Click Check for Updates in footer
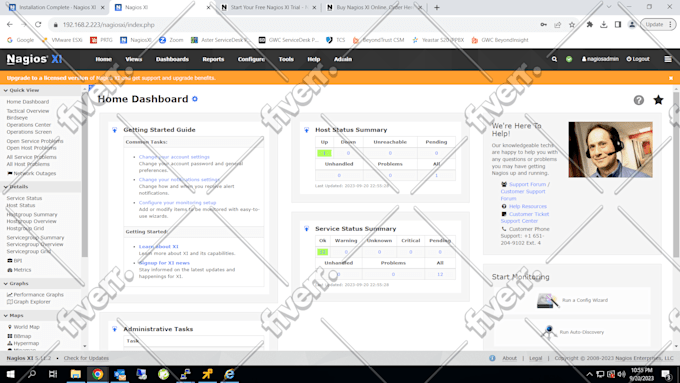The height and width of the screenshot is (383, 680). [86, 358]
